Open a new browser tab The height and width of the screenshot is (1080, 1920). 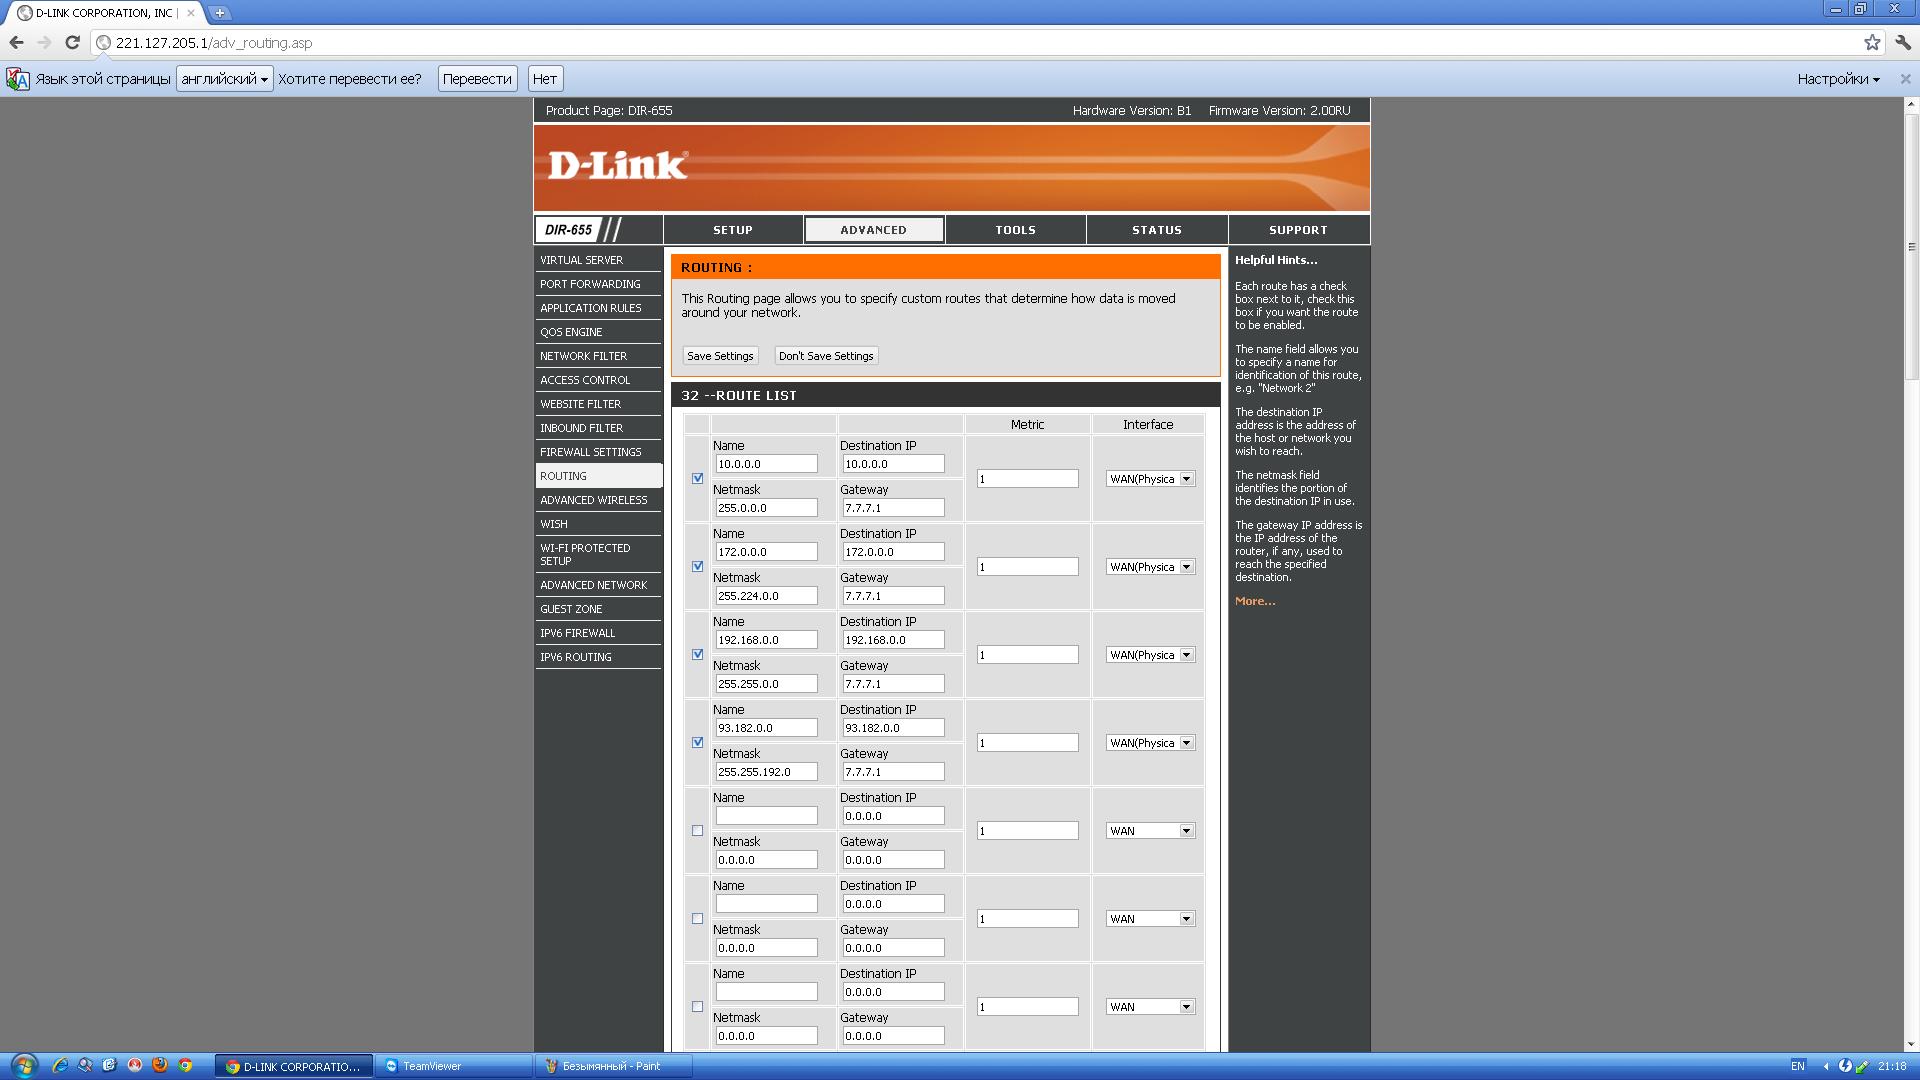[x=219, y=13]
